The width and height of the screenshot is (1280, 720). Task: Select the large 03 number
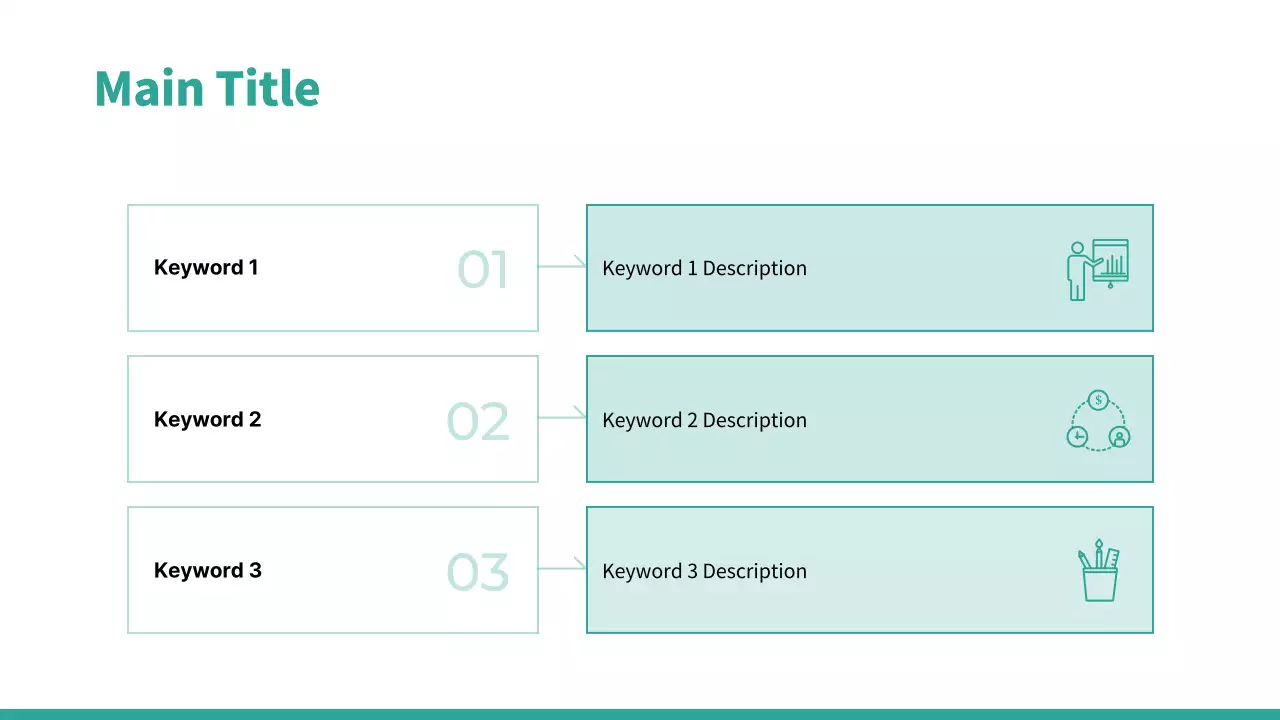[x=478, y=572]
